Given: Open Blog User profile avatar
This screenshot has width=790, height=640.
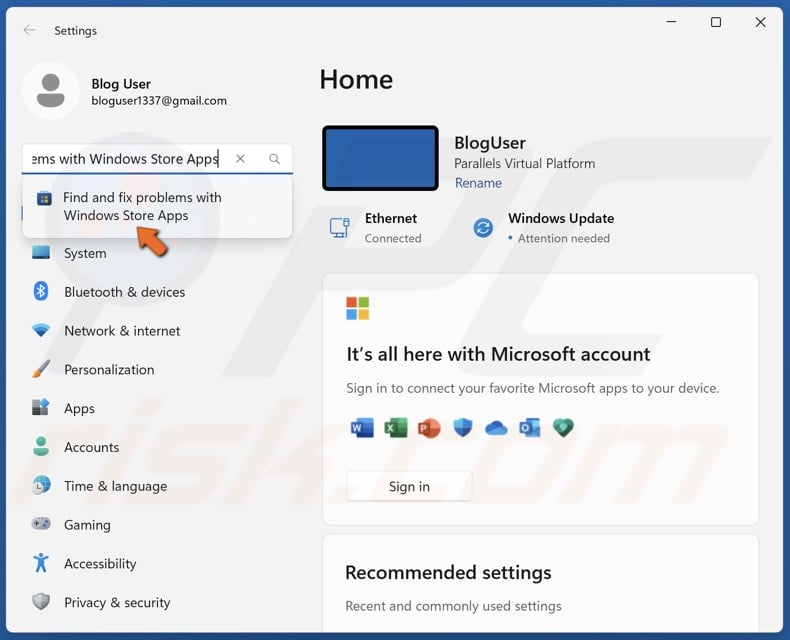Looking at the screenshot, I should point(50,91).
